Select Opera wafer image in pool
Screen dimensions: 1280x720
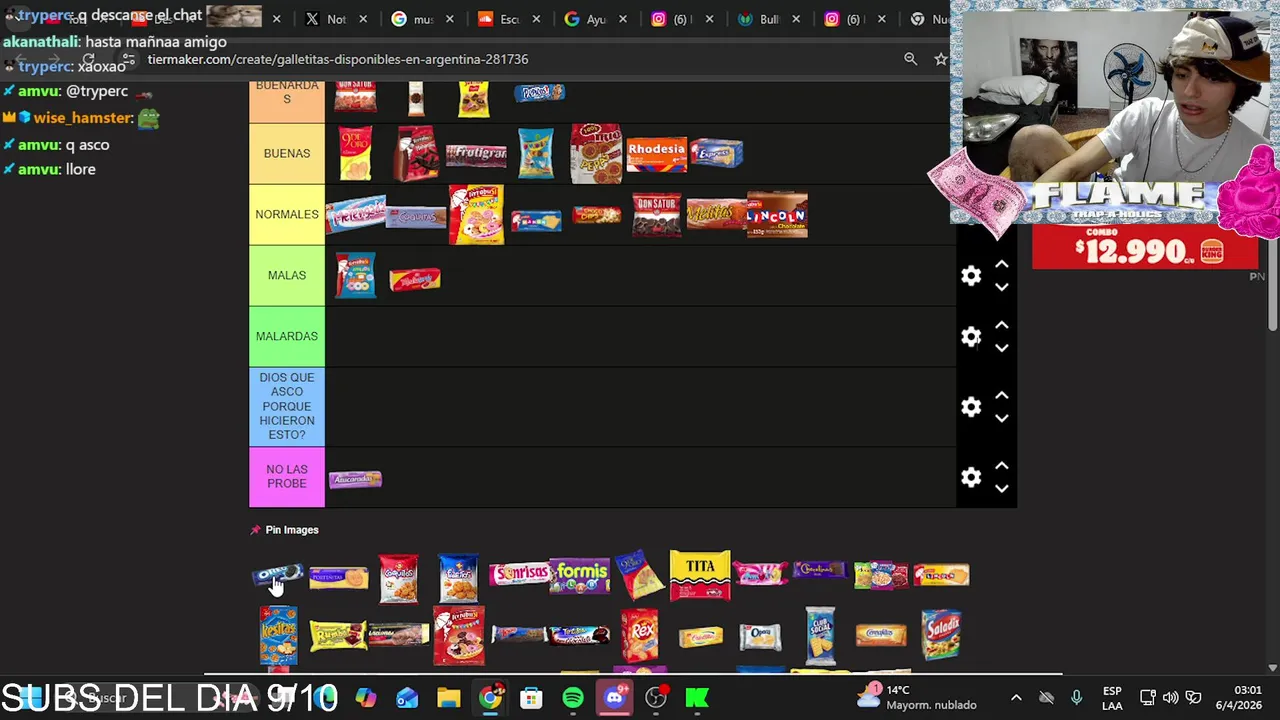[760, 636]
